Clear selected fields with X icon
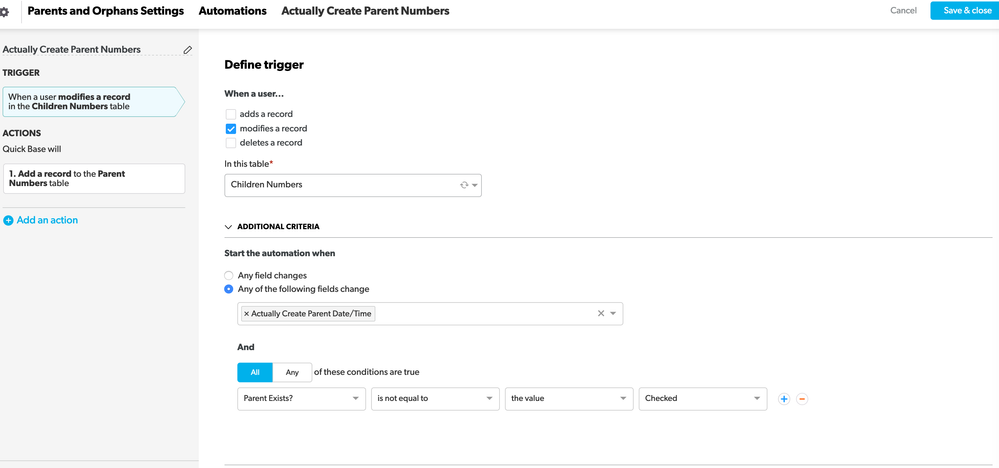 click(x=601, y=313)
